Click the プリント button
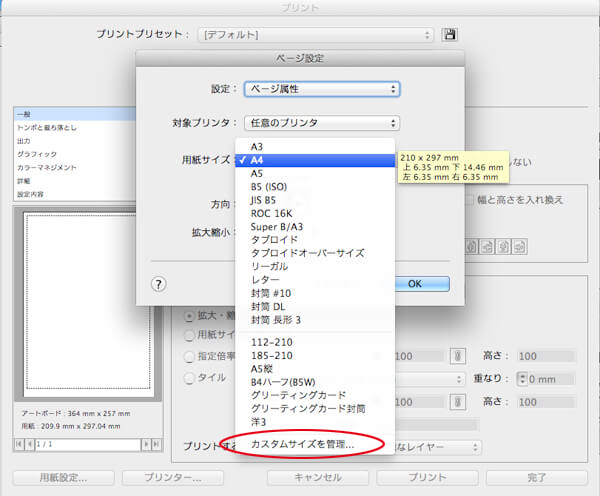 427,478
